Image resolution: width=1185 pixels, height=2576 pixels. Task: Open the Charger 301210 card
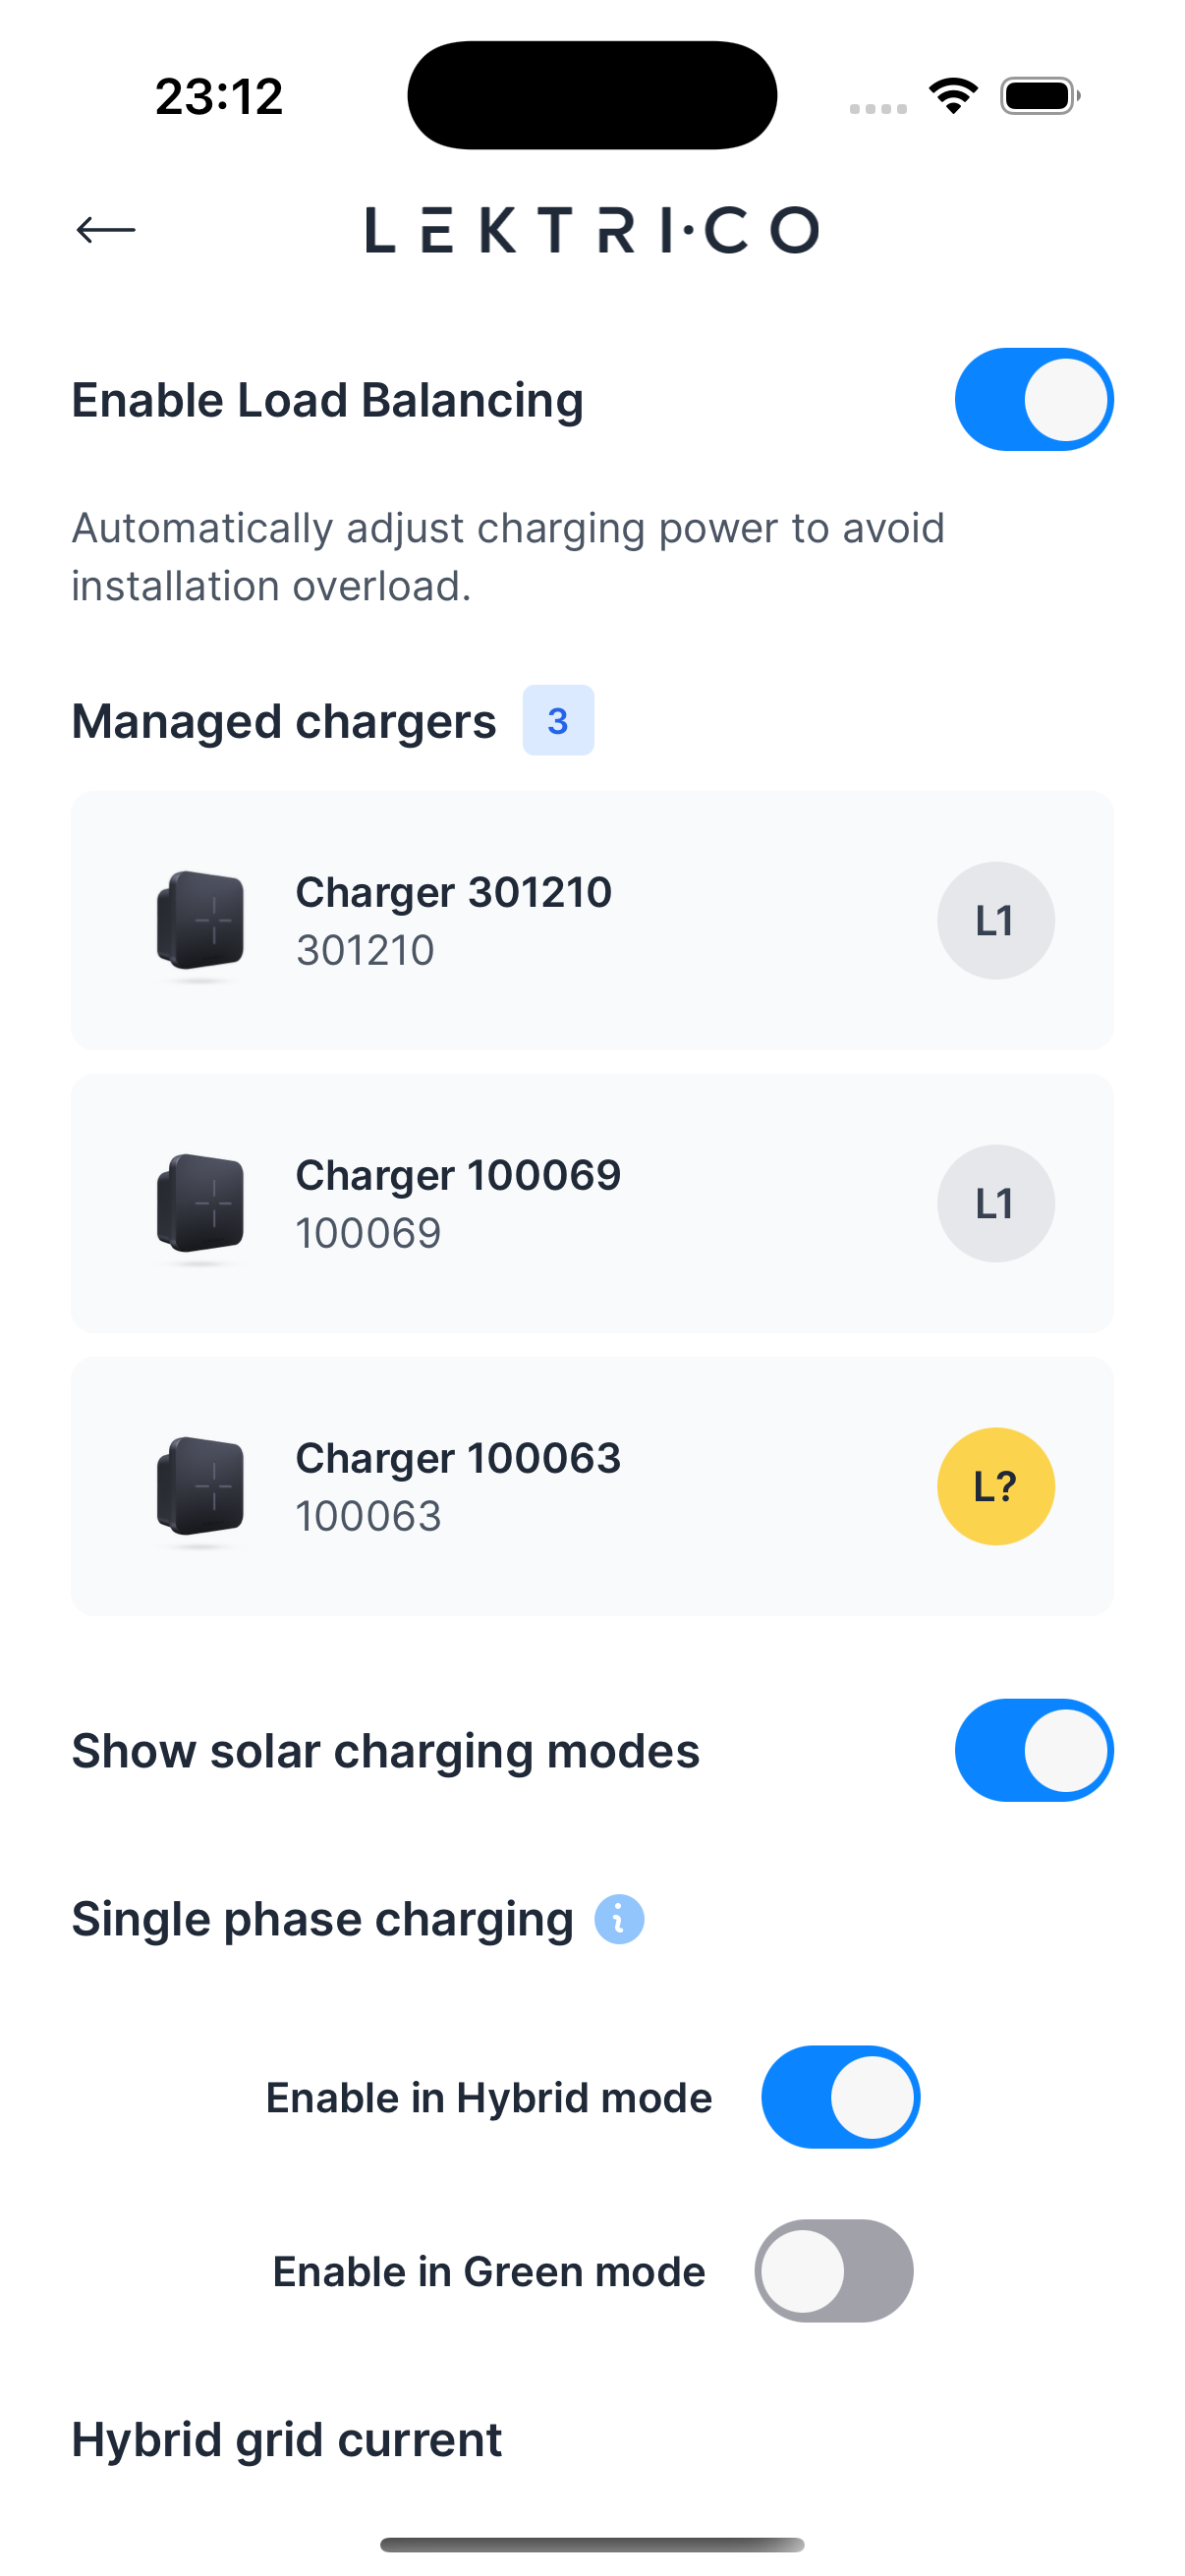[x=590, y=920]
